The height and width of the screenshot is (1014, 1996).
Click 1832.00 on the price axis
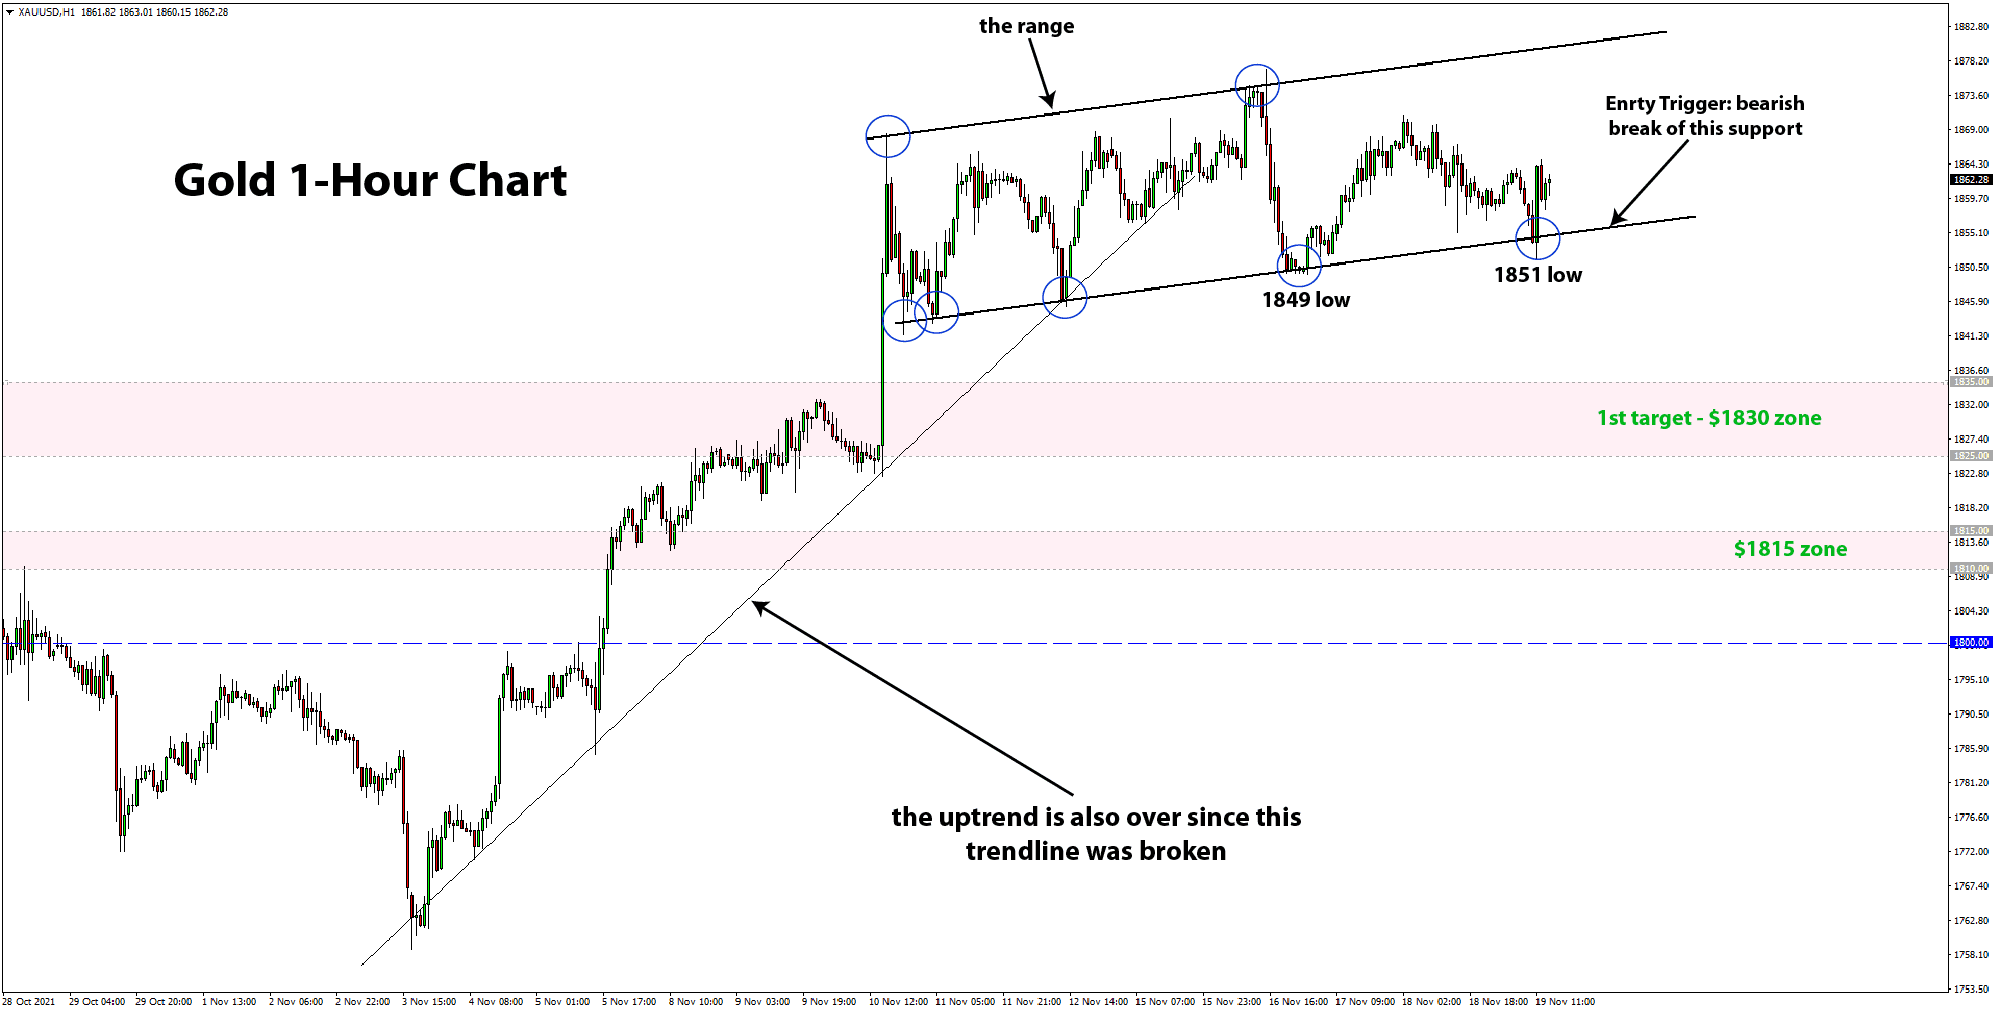point(1971,405)
